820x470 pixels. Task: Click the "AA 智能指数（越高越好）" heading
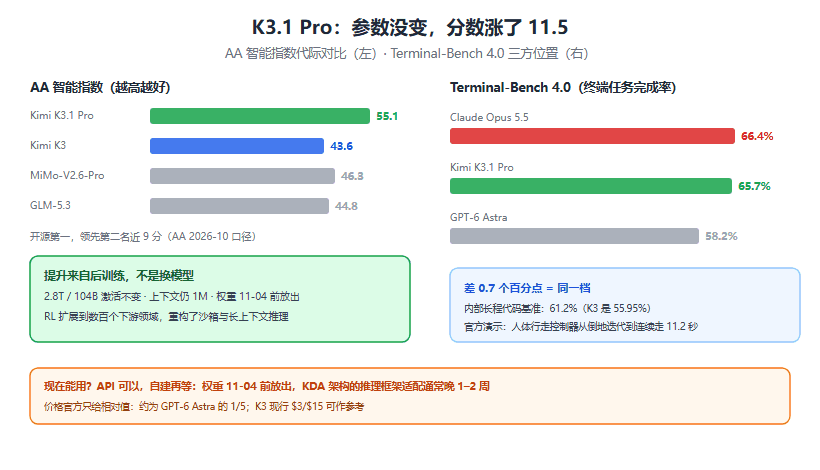point(100,87)
